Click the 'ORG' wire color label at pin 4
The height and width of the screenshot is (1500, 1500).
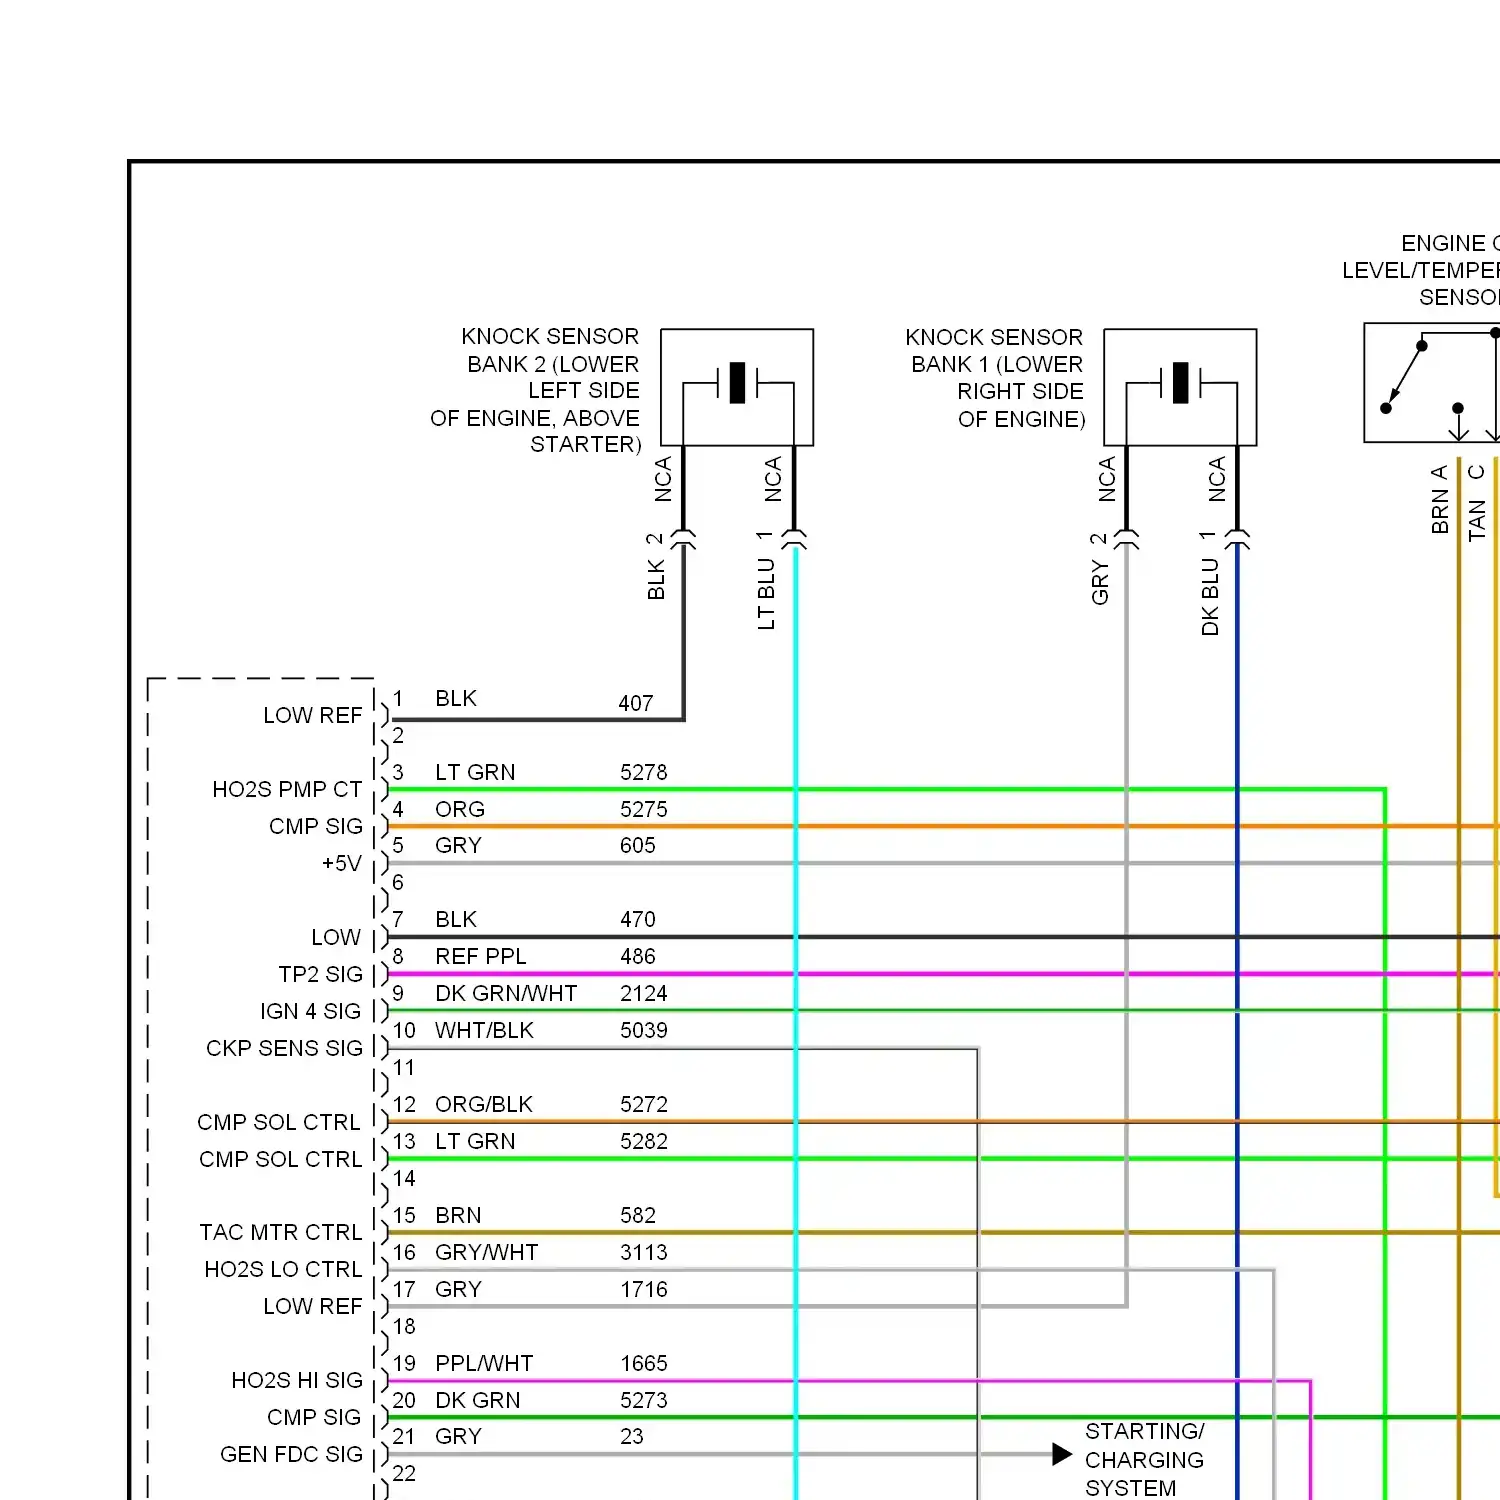click(460, 810)
